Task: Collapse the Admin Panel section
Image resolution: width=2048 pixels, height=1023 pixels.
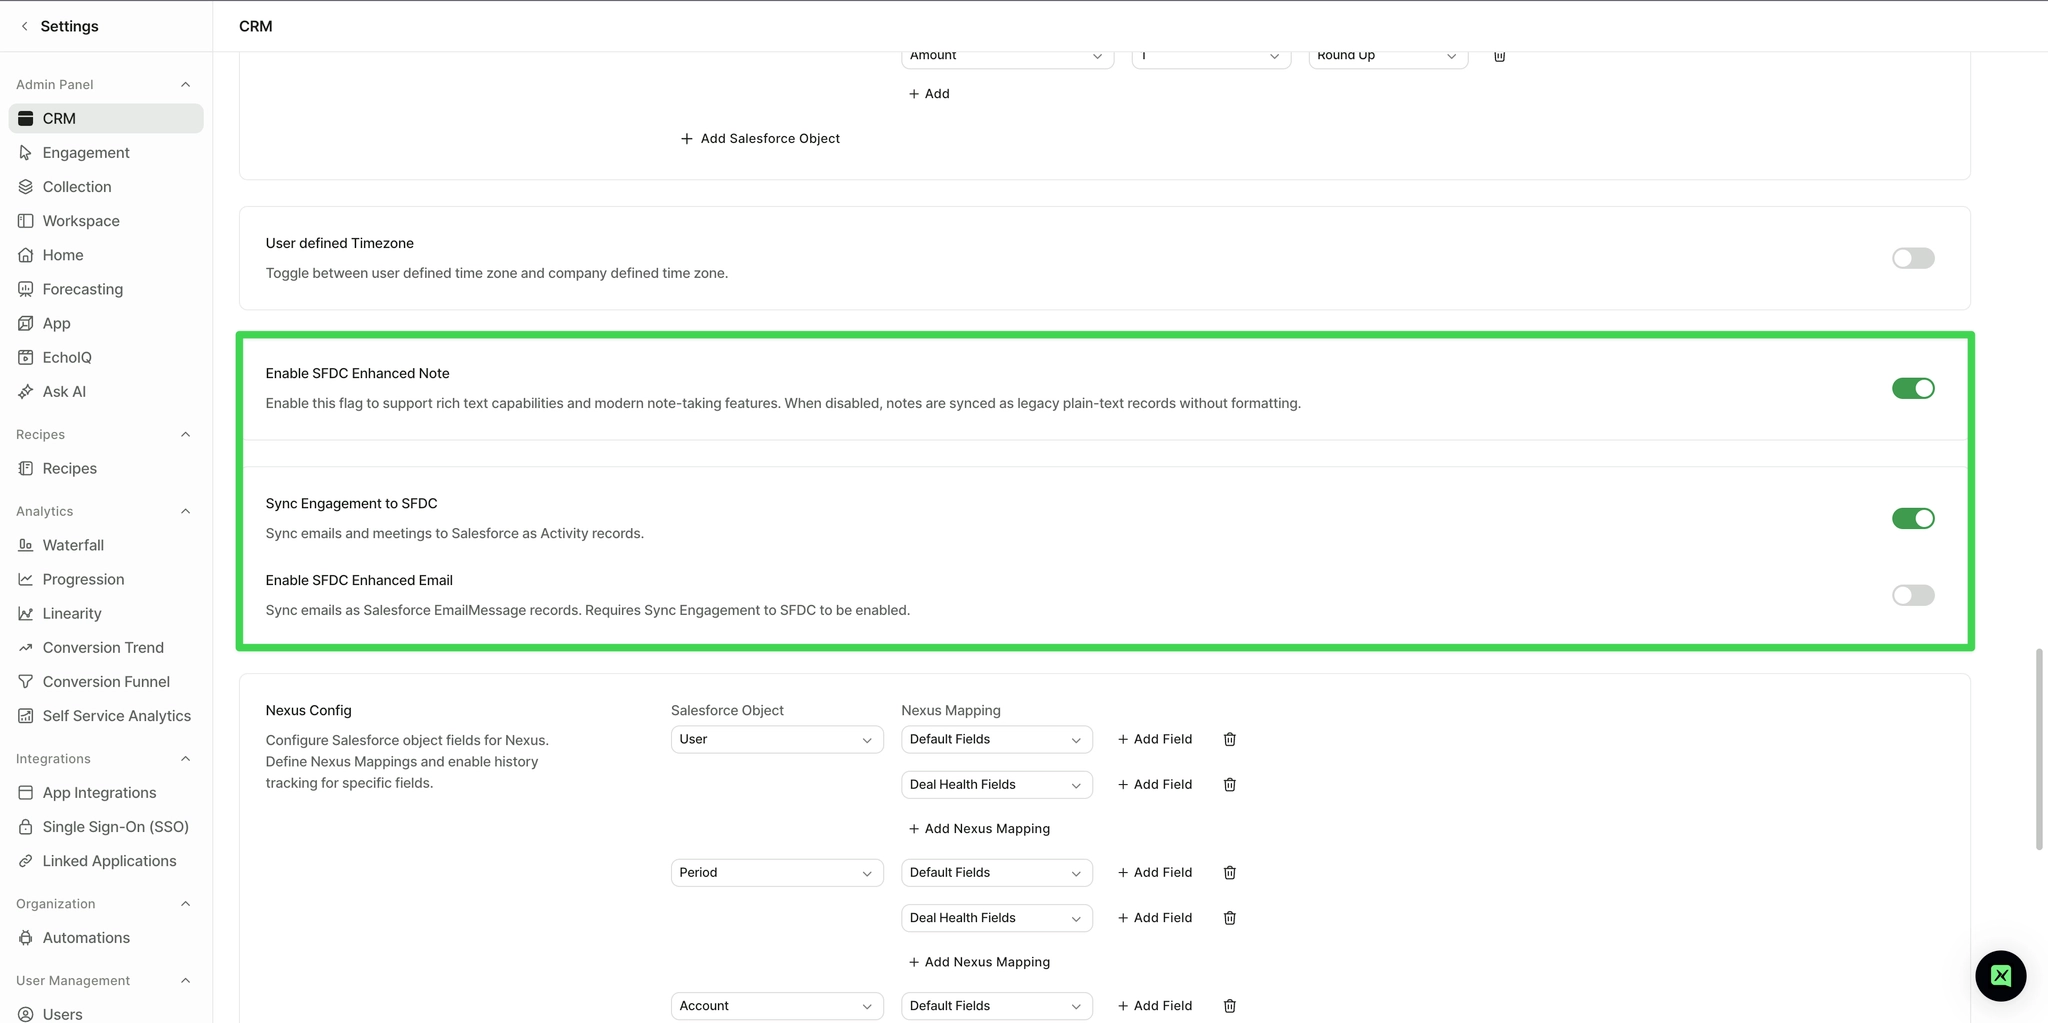Action: coord(185,84)
